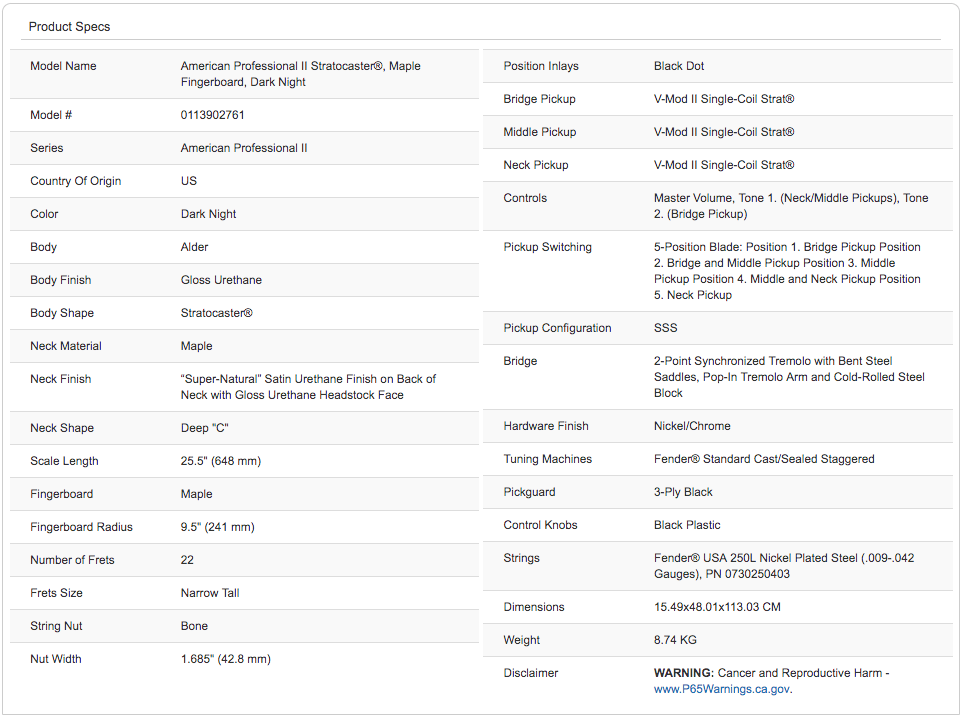Click the Nickel/Chrome hardware finish value
Image resolution: width=962 pixels, height=719 pixels.
coord(692,426)
